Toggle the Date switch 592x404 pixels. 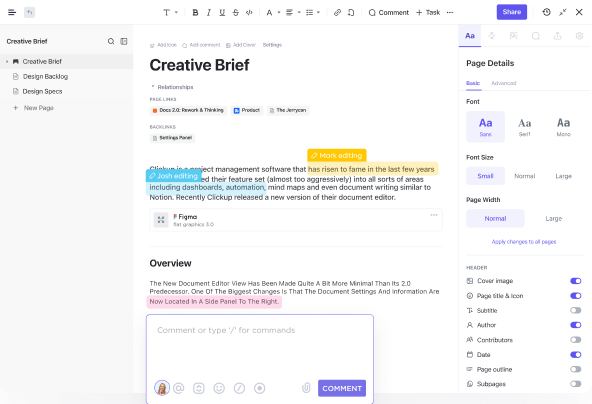click(575, 355)
